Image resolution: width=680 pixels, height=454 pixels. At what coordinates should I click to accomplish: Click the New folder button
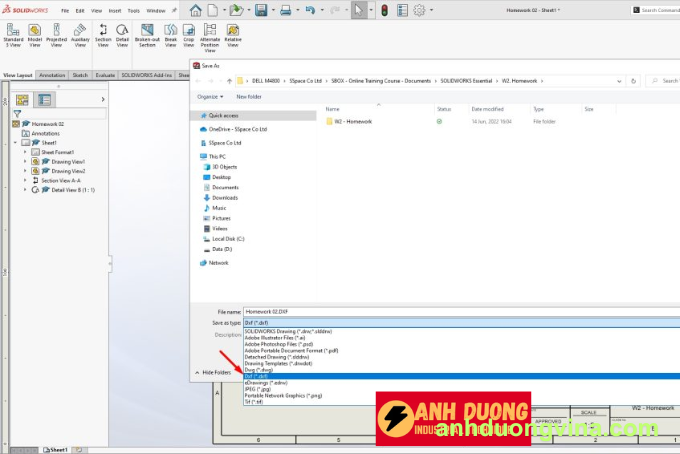tap(248, 97)
